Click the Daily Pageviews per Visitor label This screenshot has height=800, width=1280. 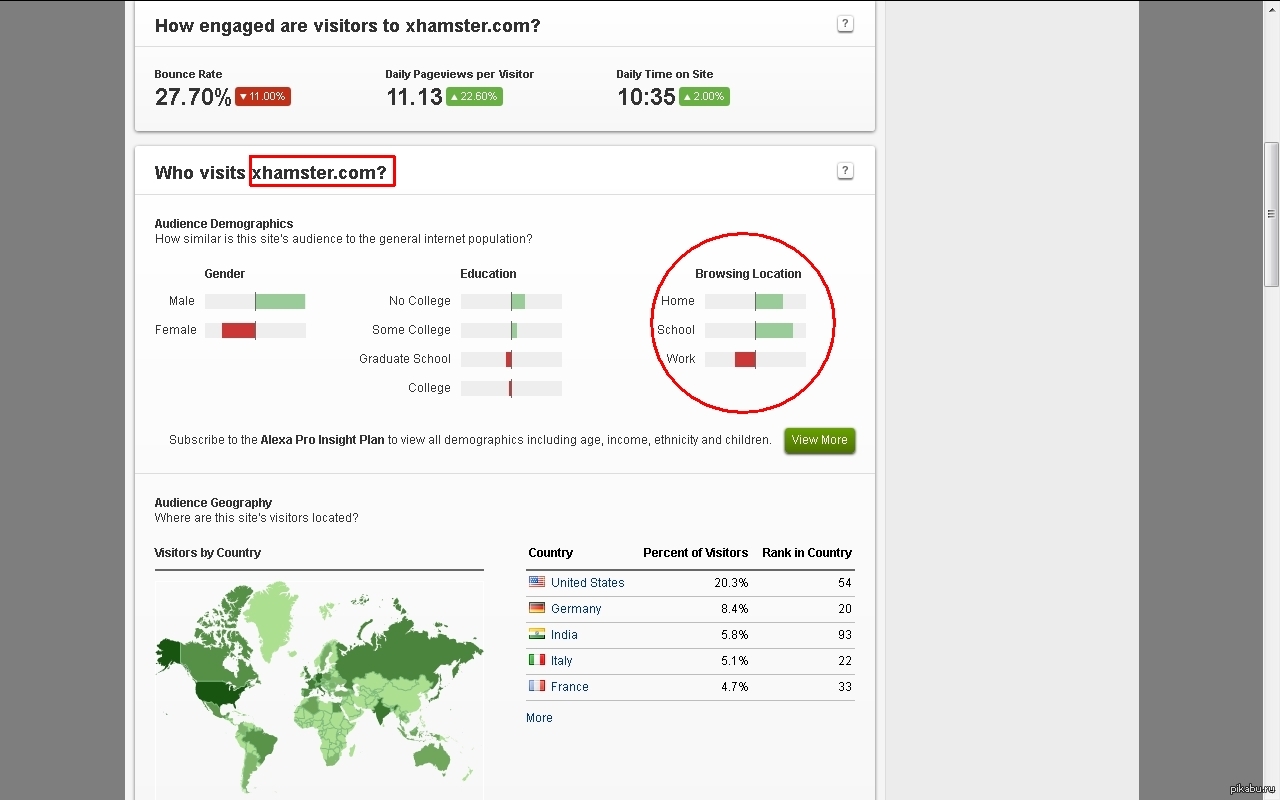[460, 74]
